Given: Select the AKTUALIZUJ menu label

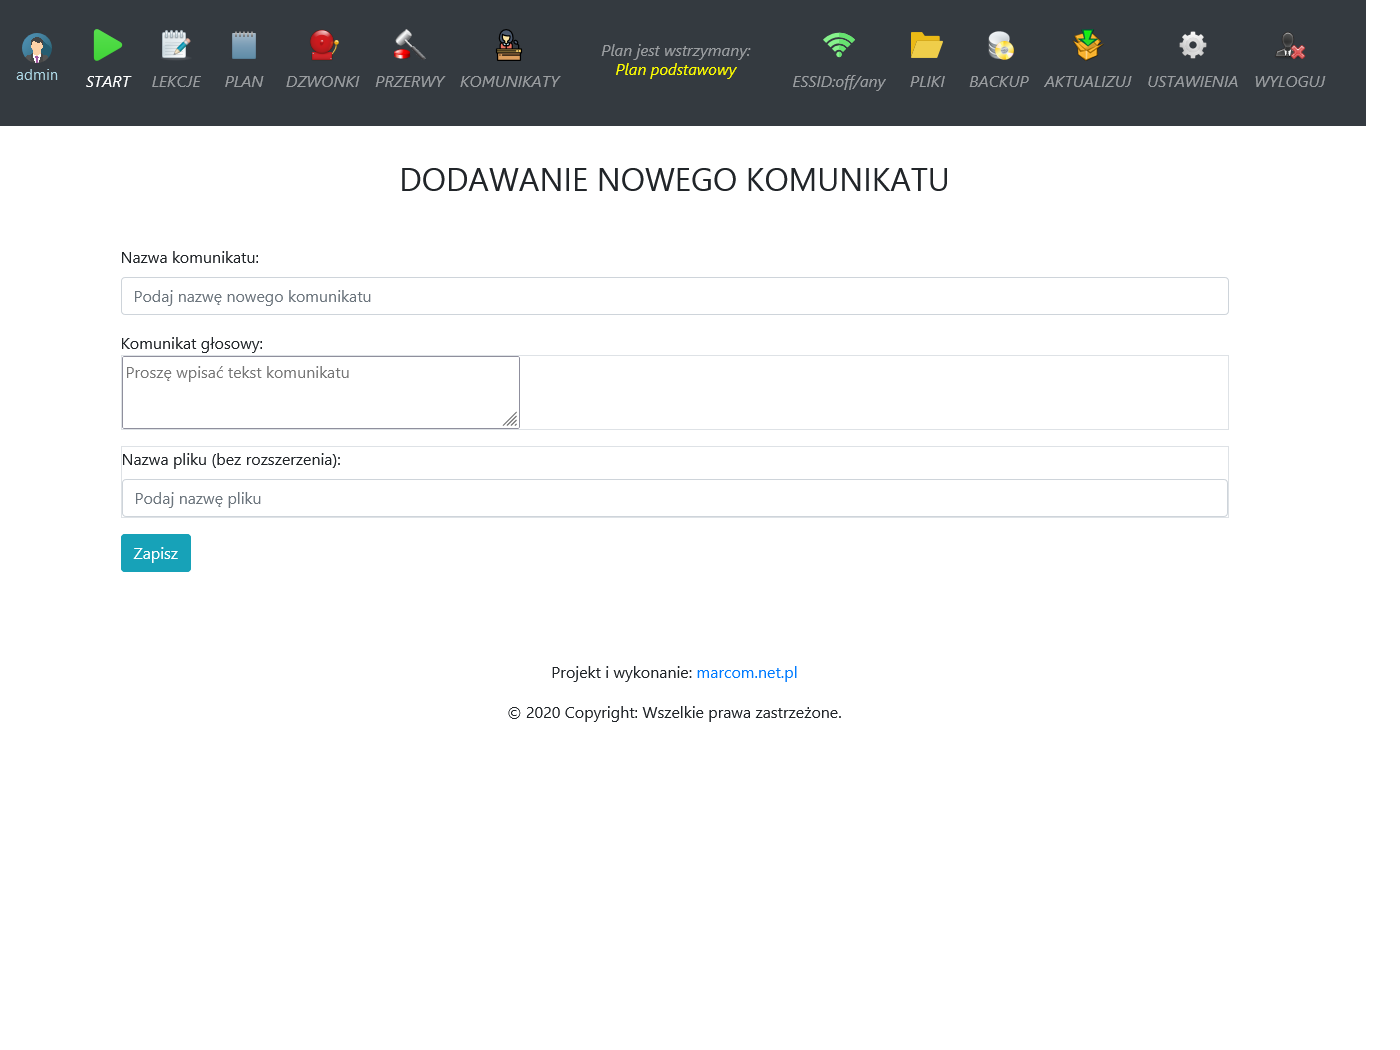Looking at the screenshot, I should (1088, 82).
